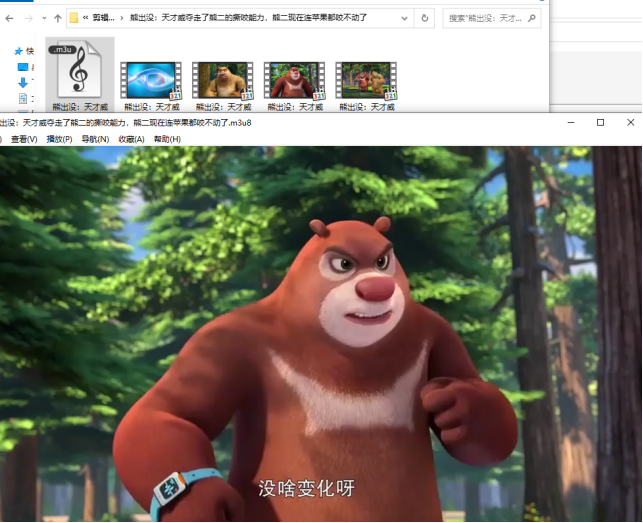Viewport: 643px width, 523px height.
Task: Close the media player window
Action: [631, 123]
